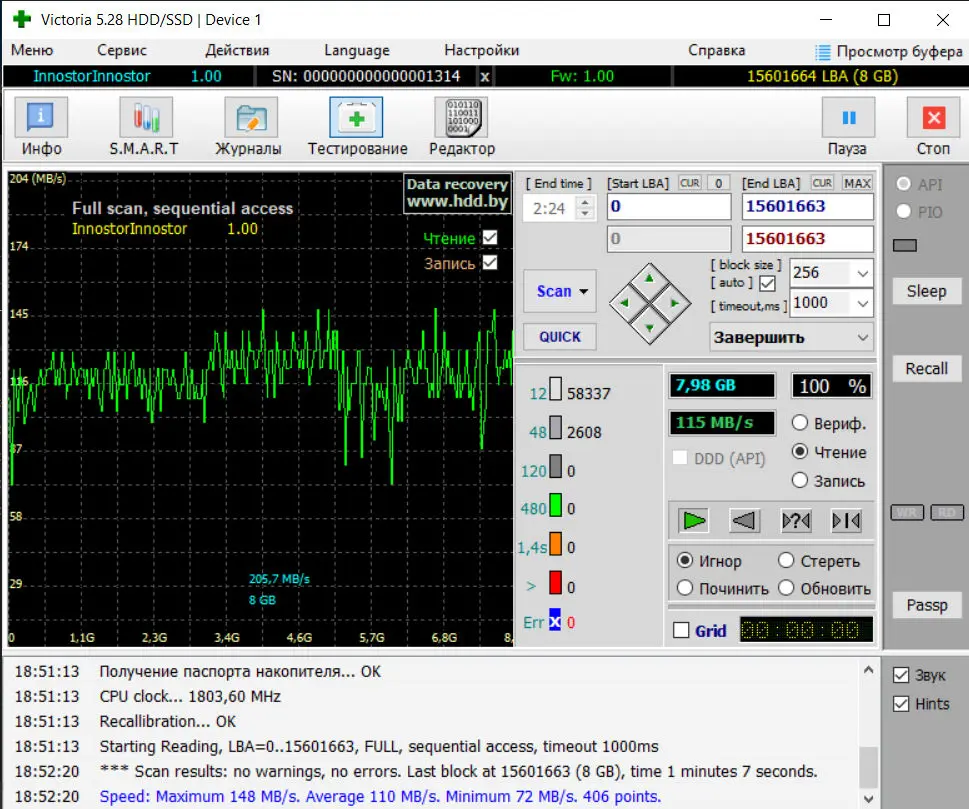Click the MAX button beside End LBA
This screenshot has height=809, width=969.
pos(857,183)
